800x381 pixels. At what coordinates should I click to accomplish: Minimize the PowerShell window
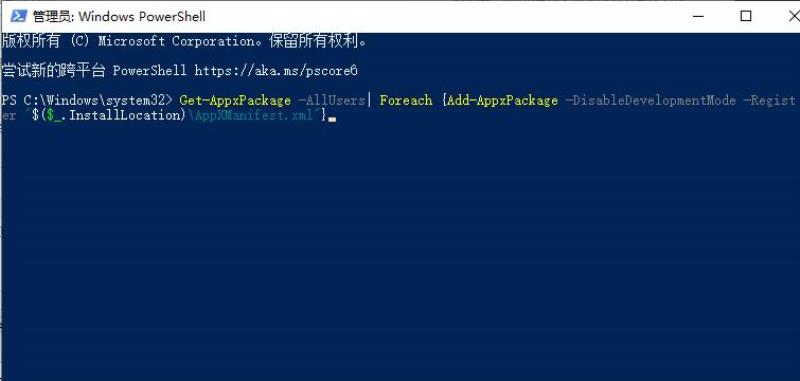pyautogui.click(x=698, y=16)
